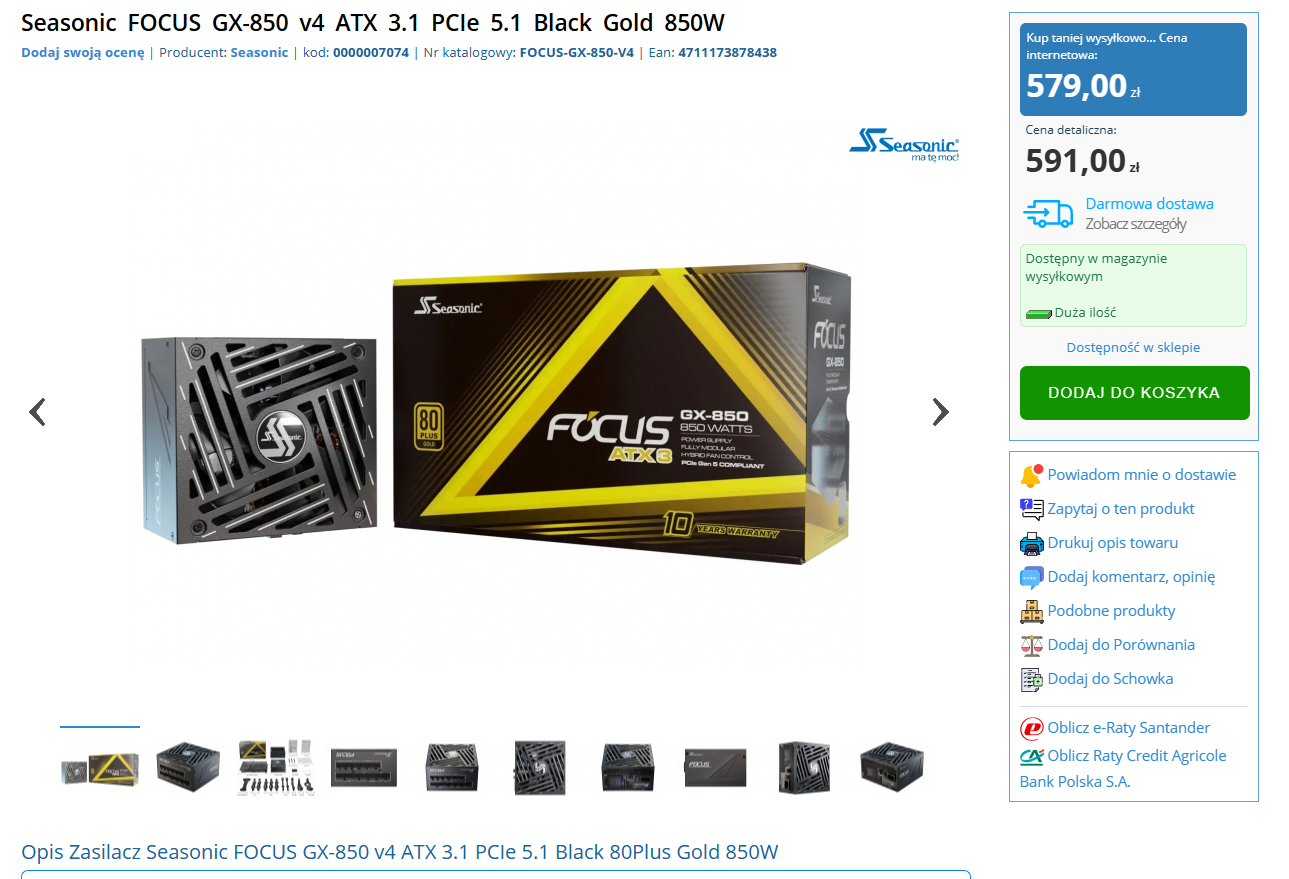Click the clipboard icon for wishlist

[x=1032, y=679]
